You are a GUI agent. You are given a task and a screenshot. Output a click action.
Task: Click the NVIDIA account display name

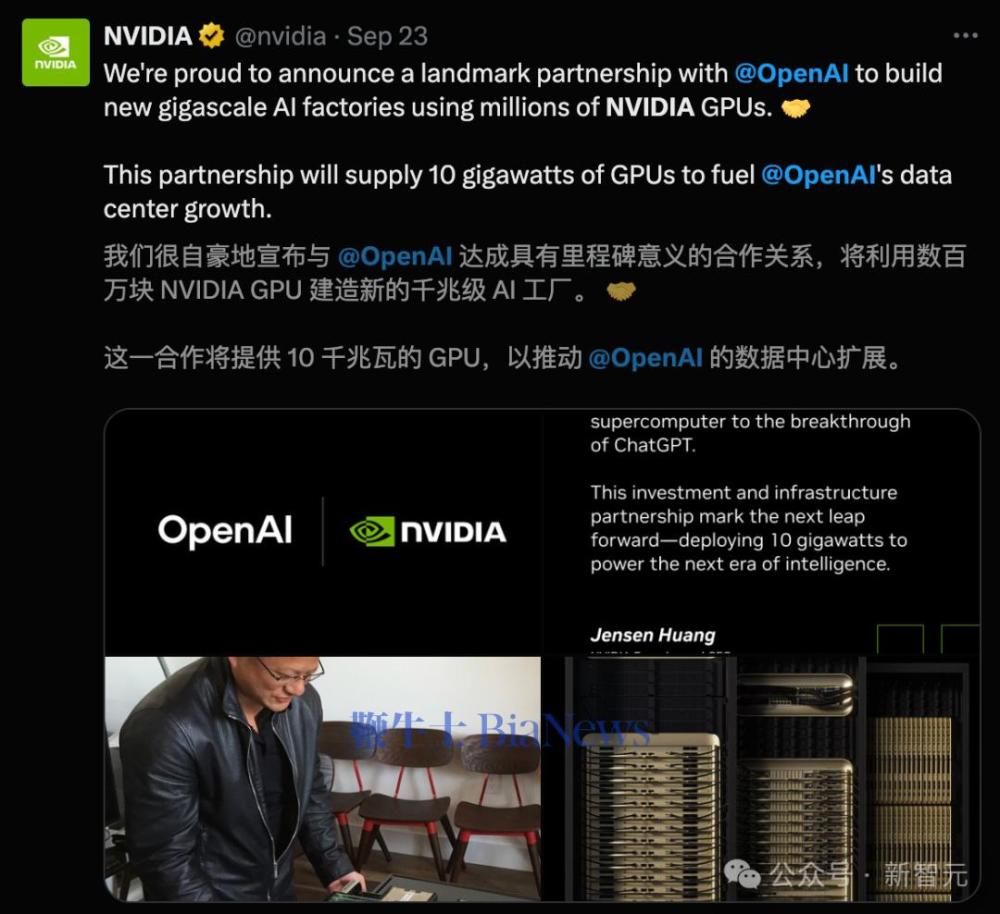coord(148,36)
